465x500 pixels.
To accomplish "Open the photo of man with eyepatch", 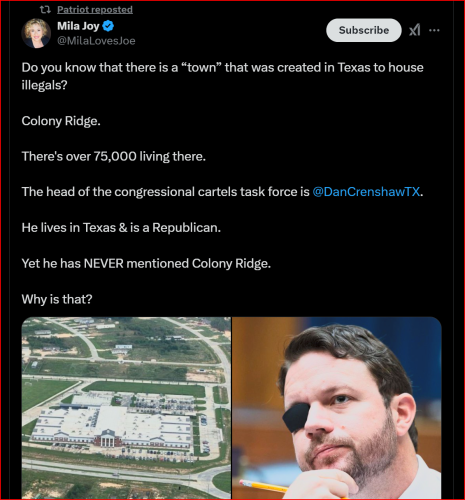I will pyautogui.click(x=337, y=408).
